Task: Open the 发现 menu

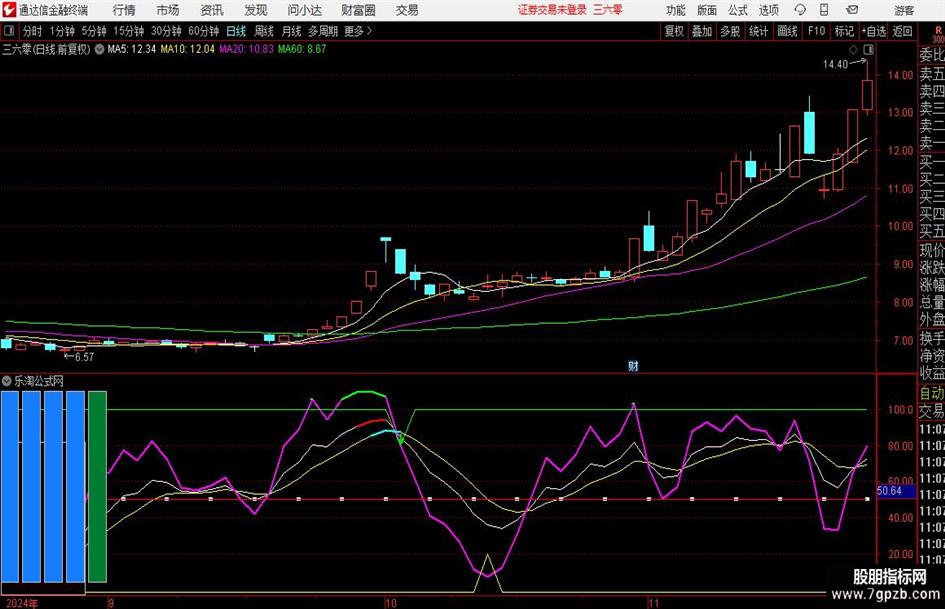Action: click(x=256, y=10)
